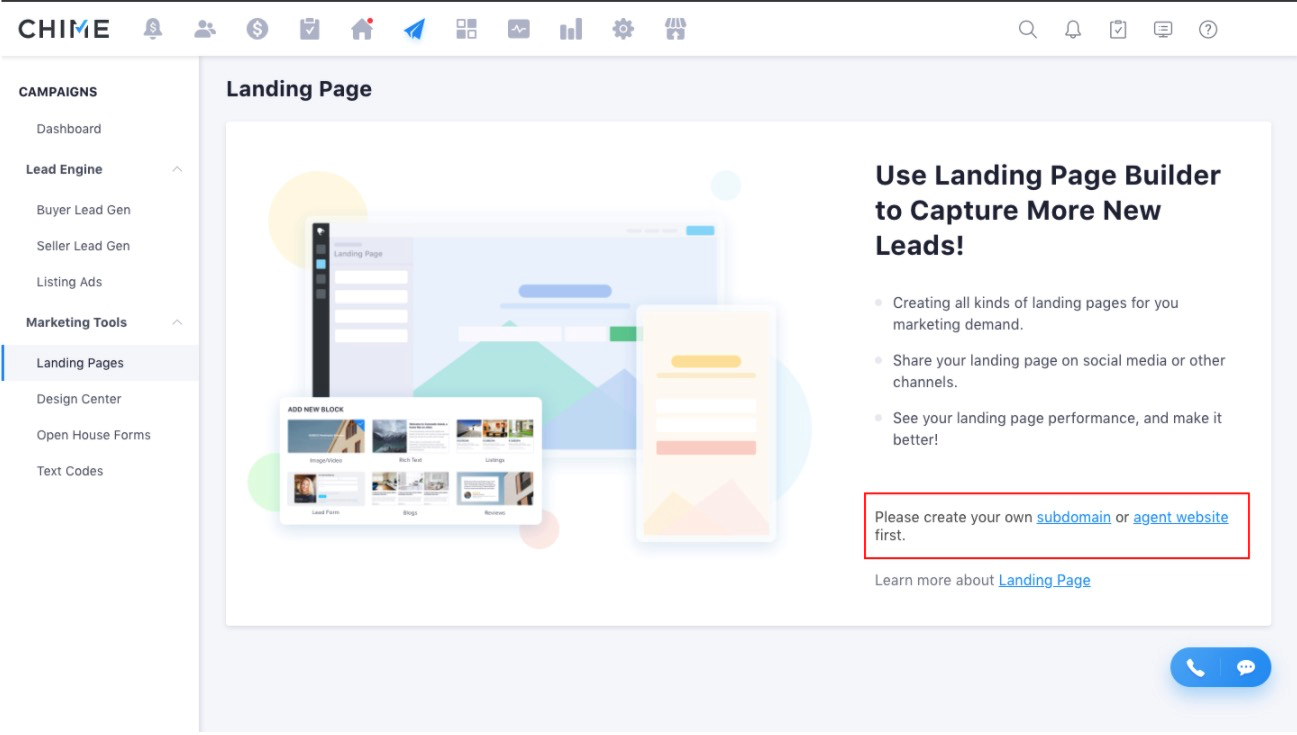The image size is (1297, 735).
Task: Open Design Center from sidebar
Action: tap(79, 399)
